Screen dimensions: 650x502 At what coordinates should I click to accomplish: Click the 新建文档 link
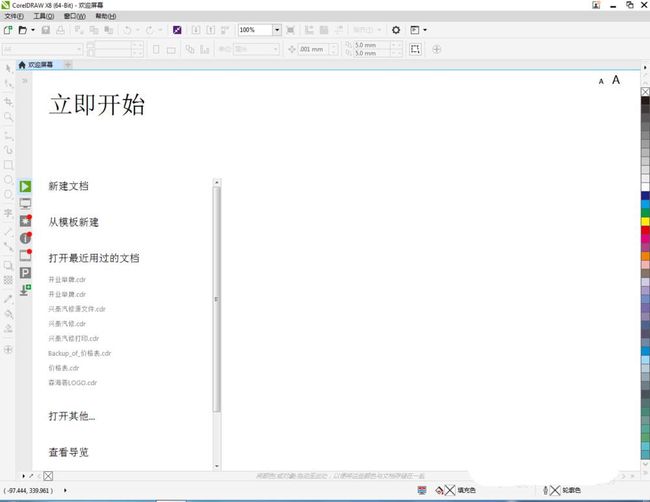tap(68, 186)
